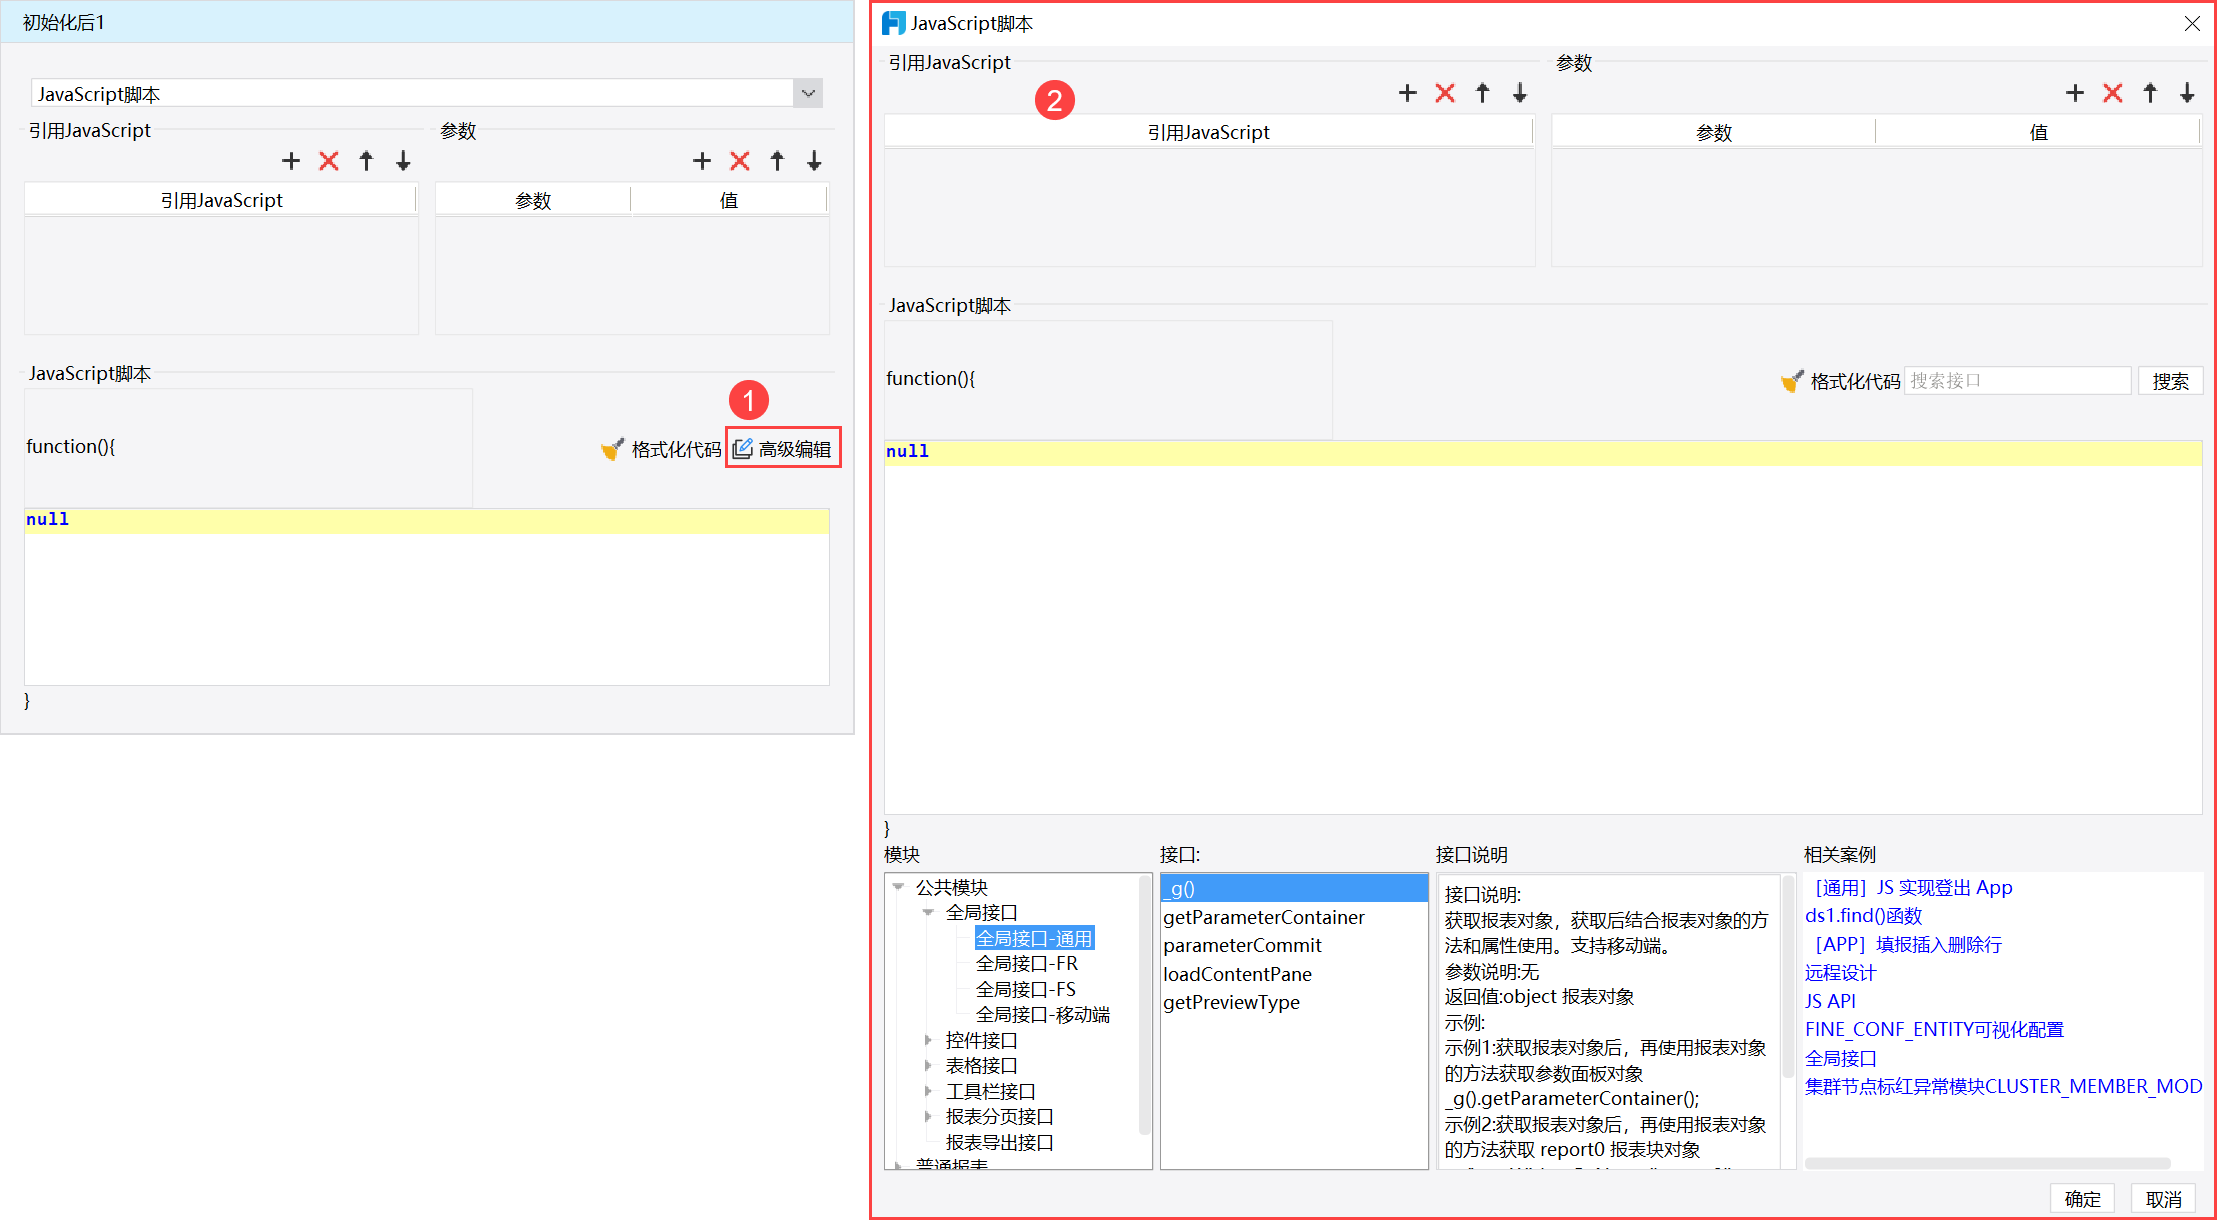Click 确定 to confirm the dialog

point(2082,1198)
